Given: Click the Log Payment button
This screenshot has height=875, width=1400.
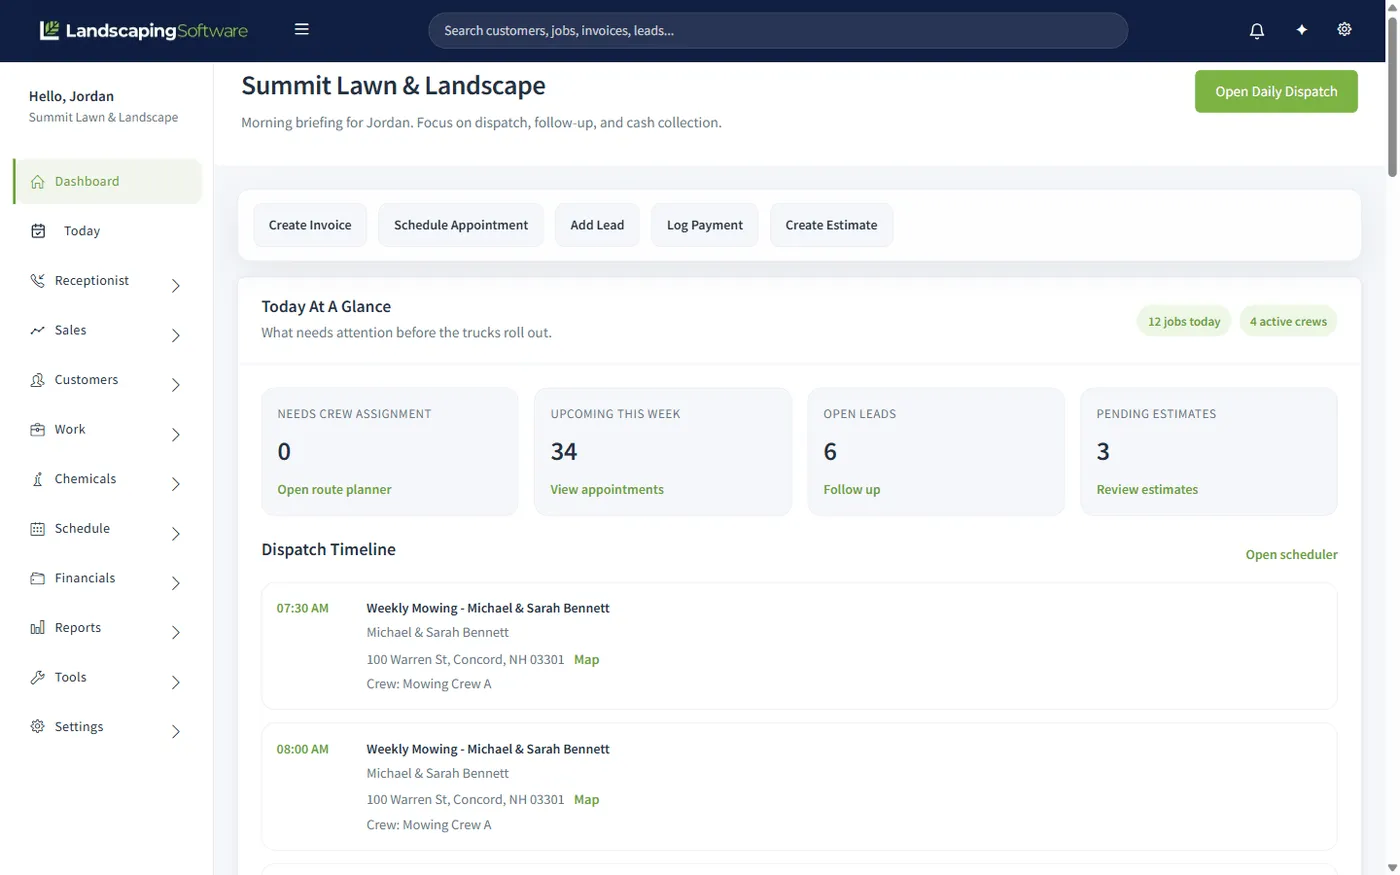Looking at the screenshot, I should (x=705, y=225).
